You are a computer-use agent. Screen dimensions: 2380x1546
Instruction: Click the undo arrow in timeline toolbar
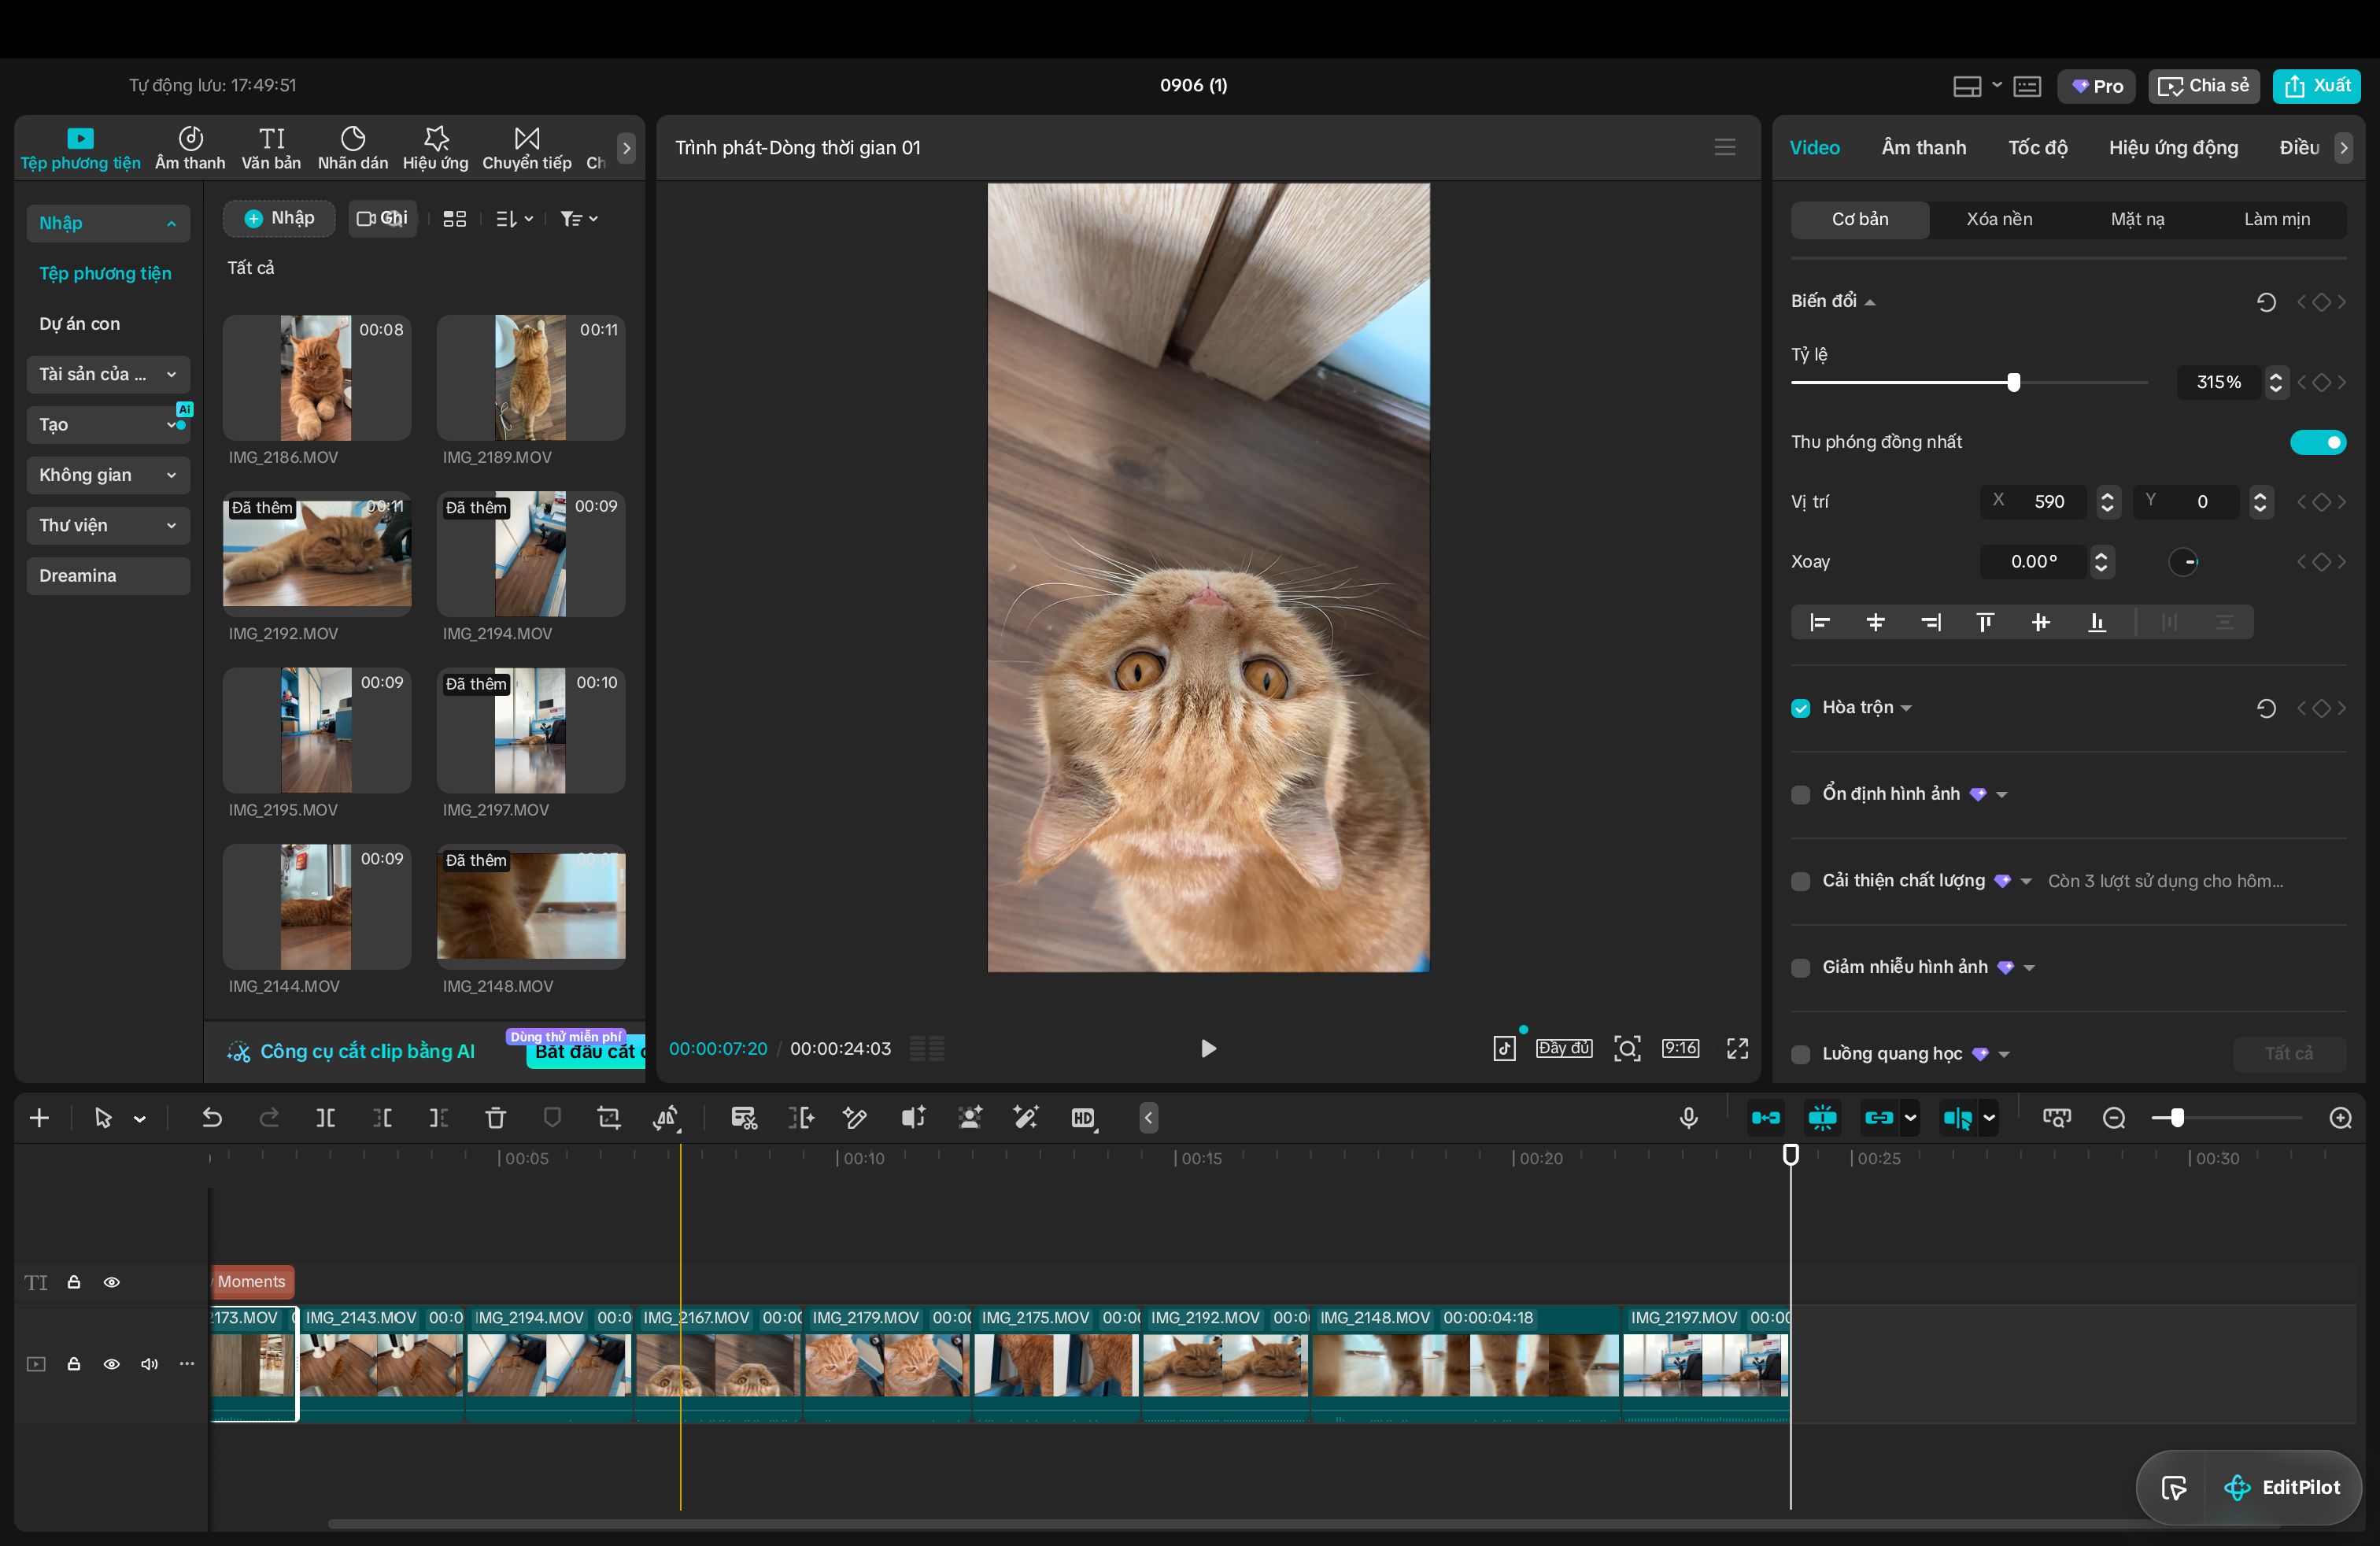click(211, 1118)
